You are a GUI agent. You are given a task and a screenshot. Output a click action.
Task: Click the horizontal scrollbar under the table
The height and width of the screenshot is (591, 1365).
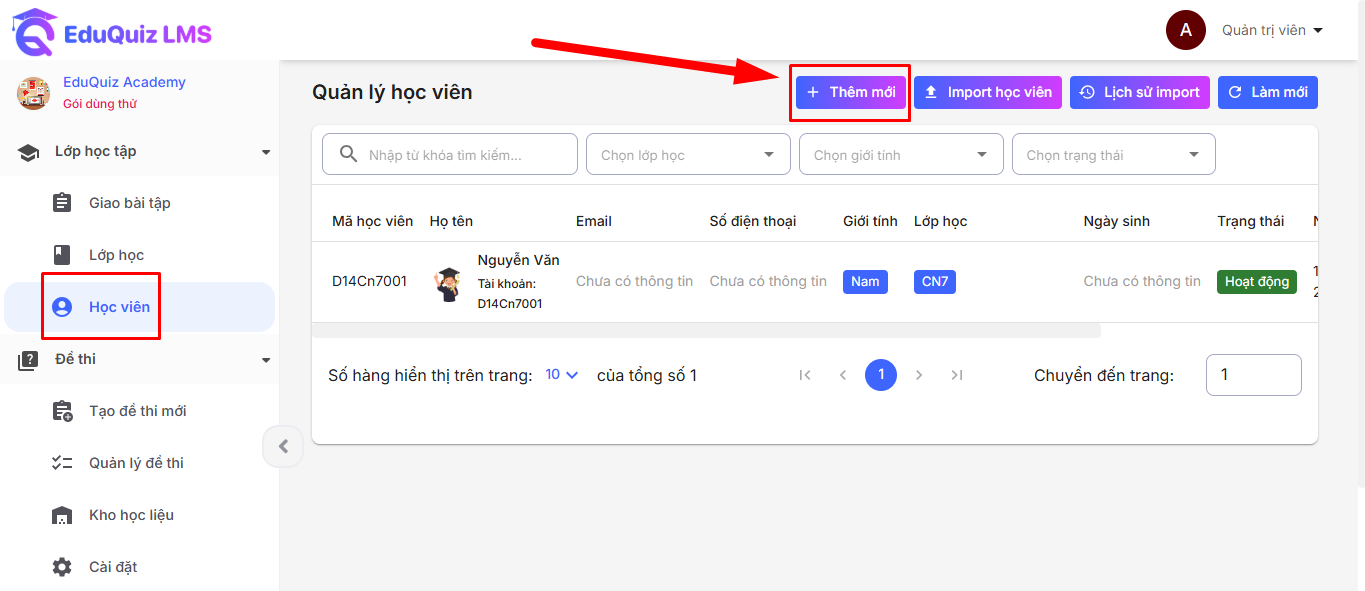[706, 330]
